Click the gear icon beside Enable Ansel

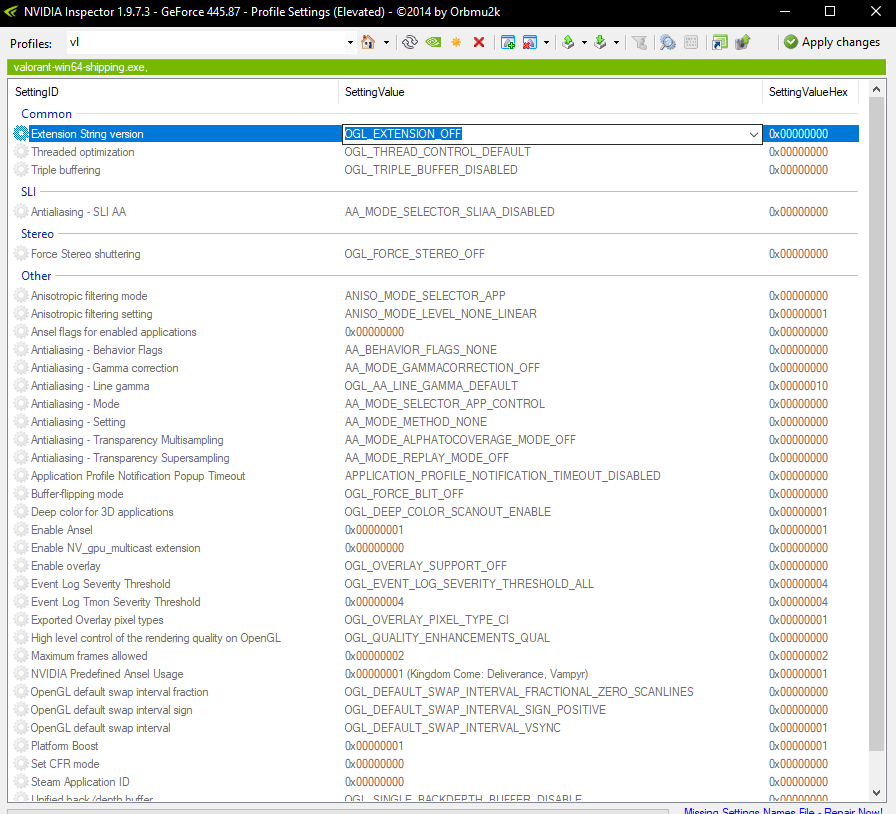click(21, 530)
